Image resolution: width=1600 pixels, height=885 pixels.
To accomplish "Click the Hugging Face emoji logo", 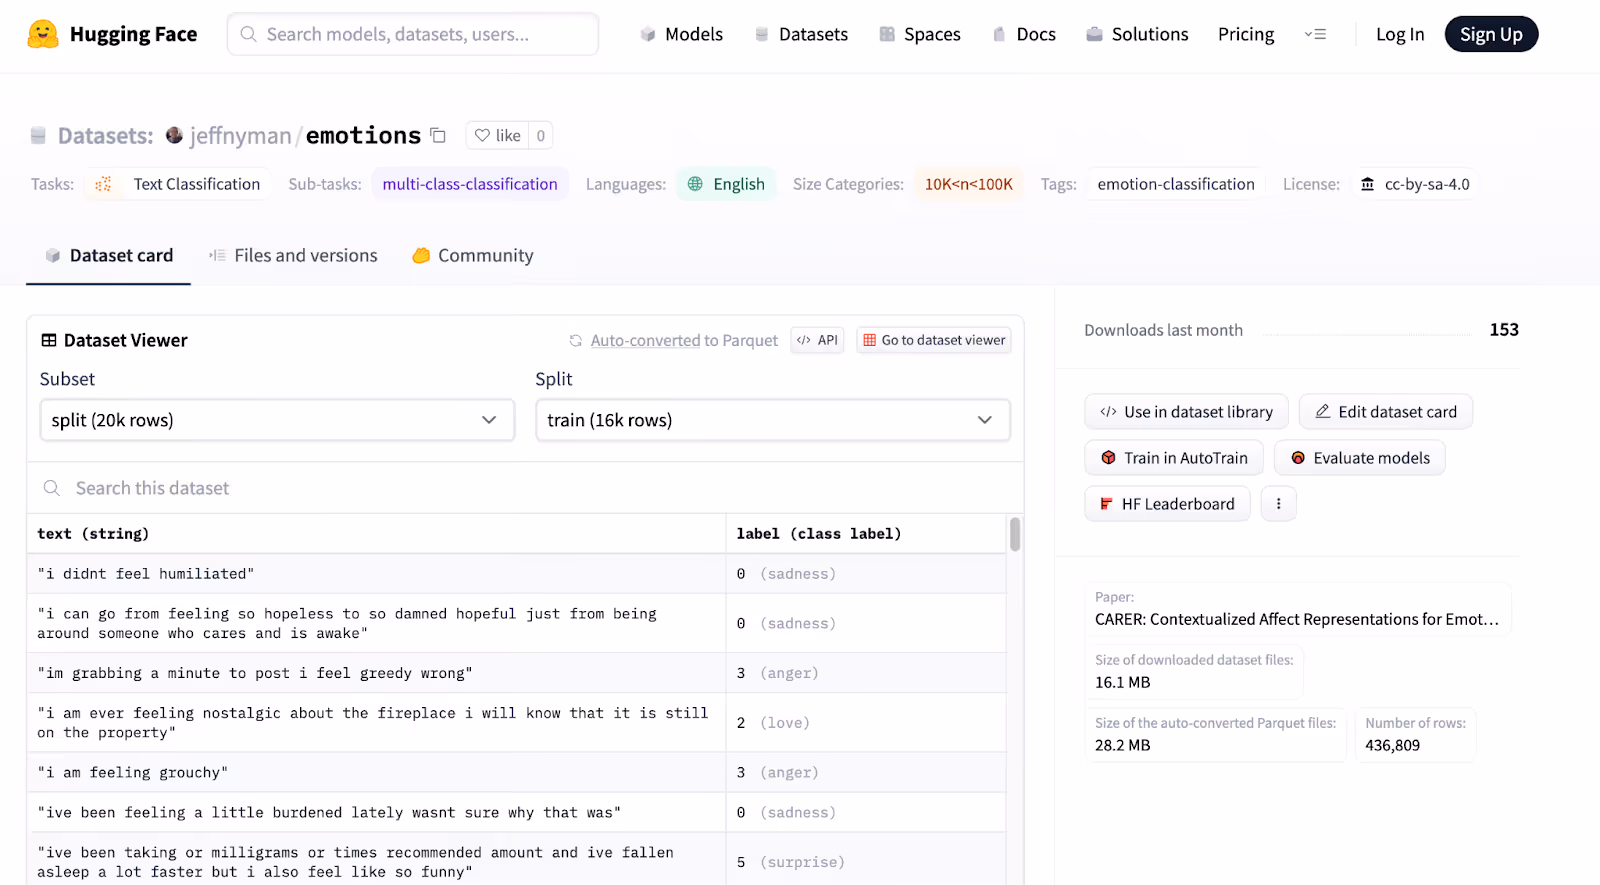I will (x=42, y=34).
